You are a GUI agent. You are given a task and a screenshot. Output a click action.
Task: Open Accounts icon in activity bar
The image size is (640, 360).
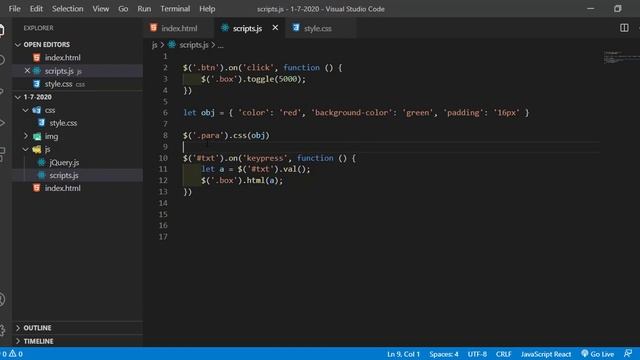pos(2,299)
